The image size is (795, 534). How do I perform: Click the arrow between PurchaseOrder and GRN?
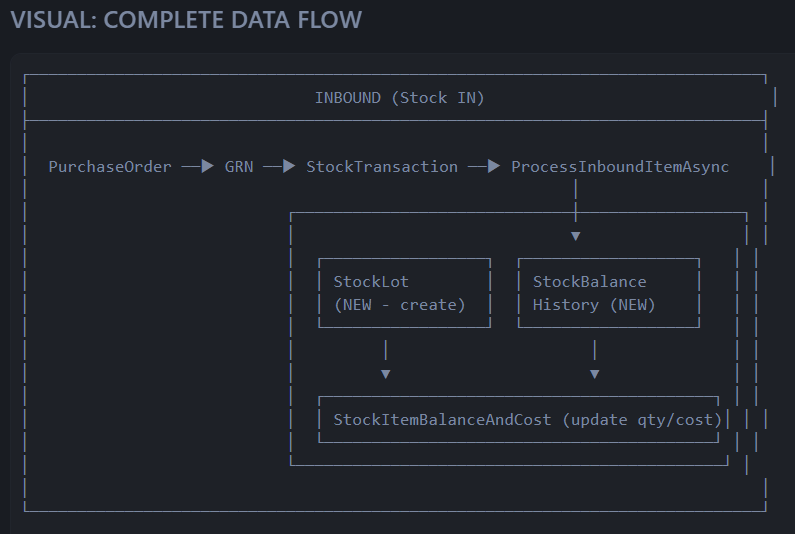[x=198, y=167]
